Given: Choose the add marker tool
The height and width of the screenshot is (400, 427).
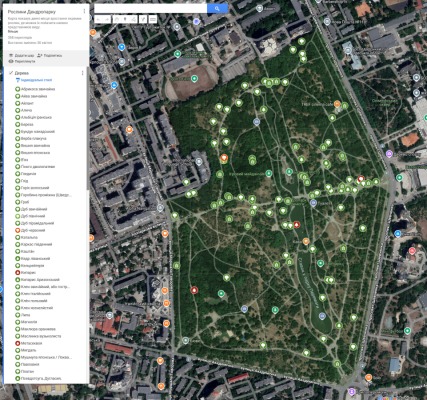Looking at the screenshot, I should click(125, 20).
